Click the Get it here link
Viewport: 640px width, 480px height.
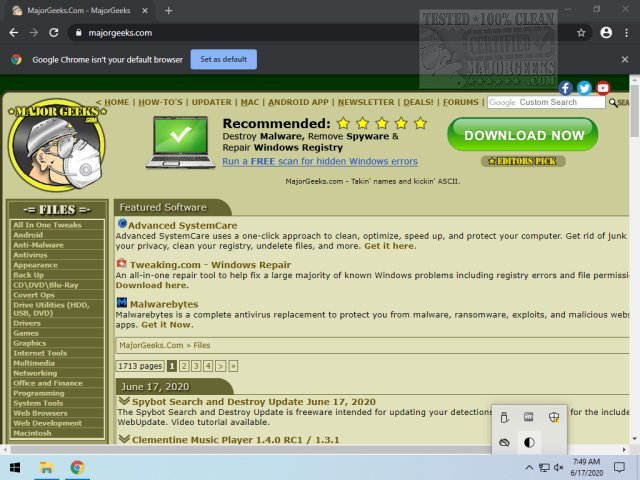[389, 246]
